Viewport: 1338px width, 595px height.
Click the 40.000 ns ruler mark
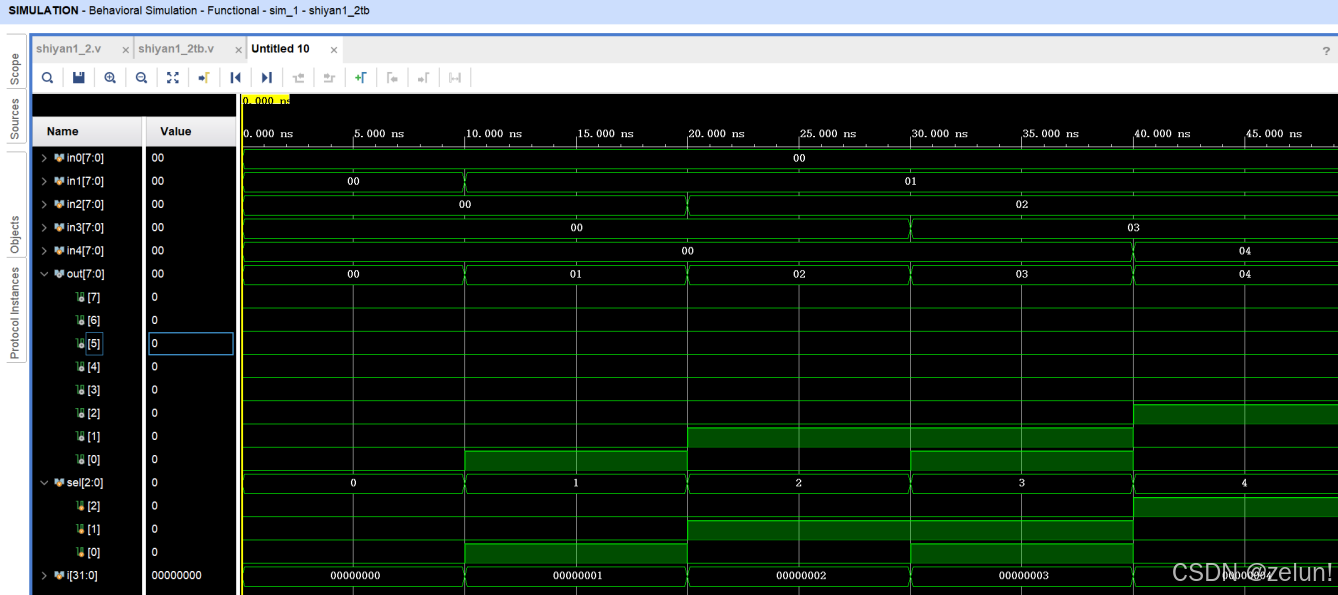(1160, 133)
